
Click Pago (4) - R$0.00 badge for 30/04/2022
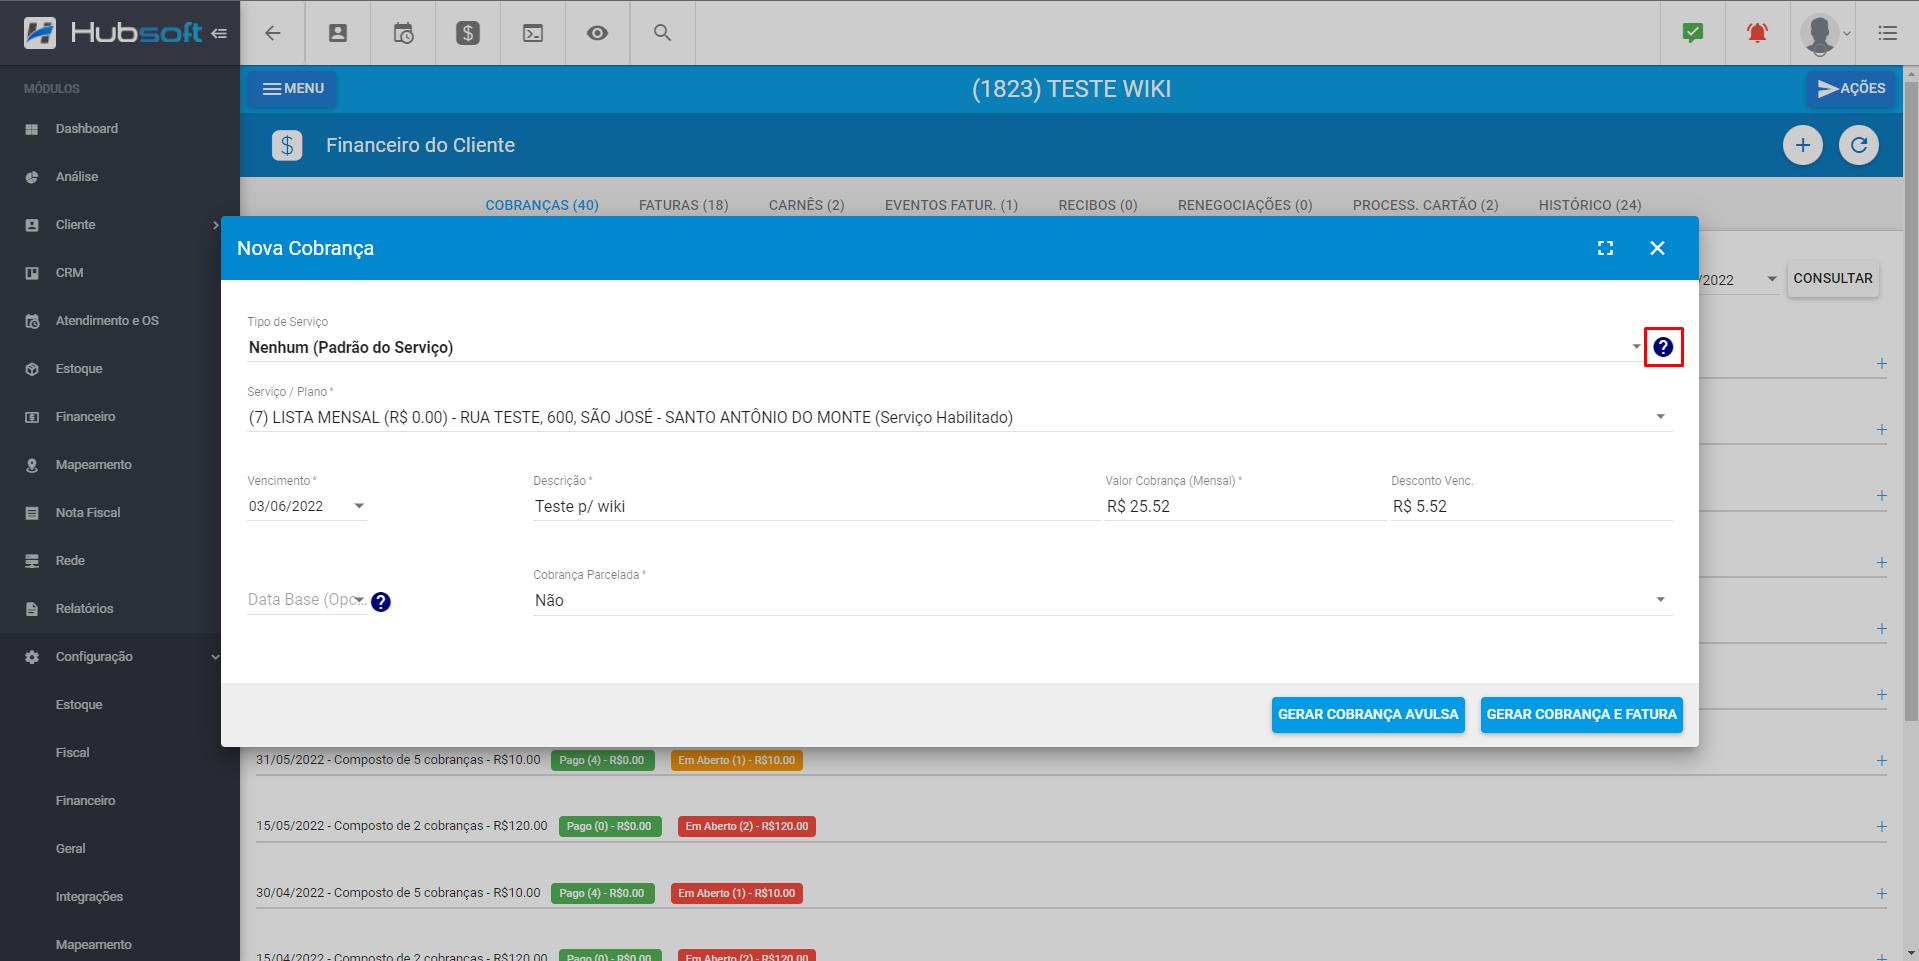click(602, 894)
